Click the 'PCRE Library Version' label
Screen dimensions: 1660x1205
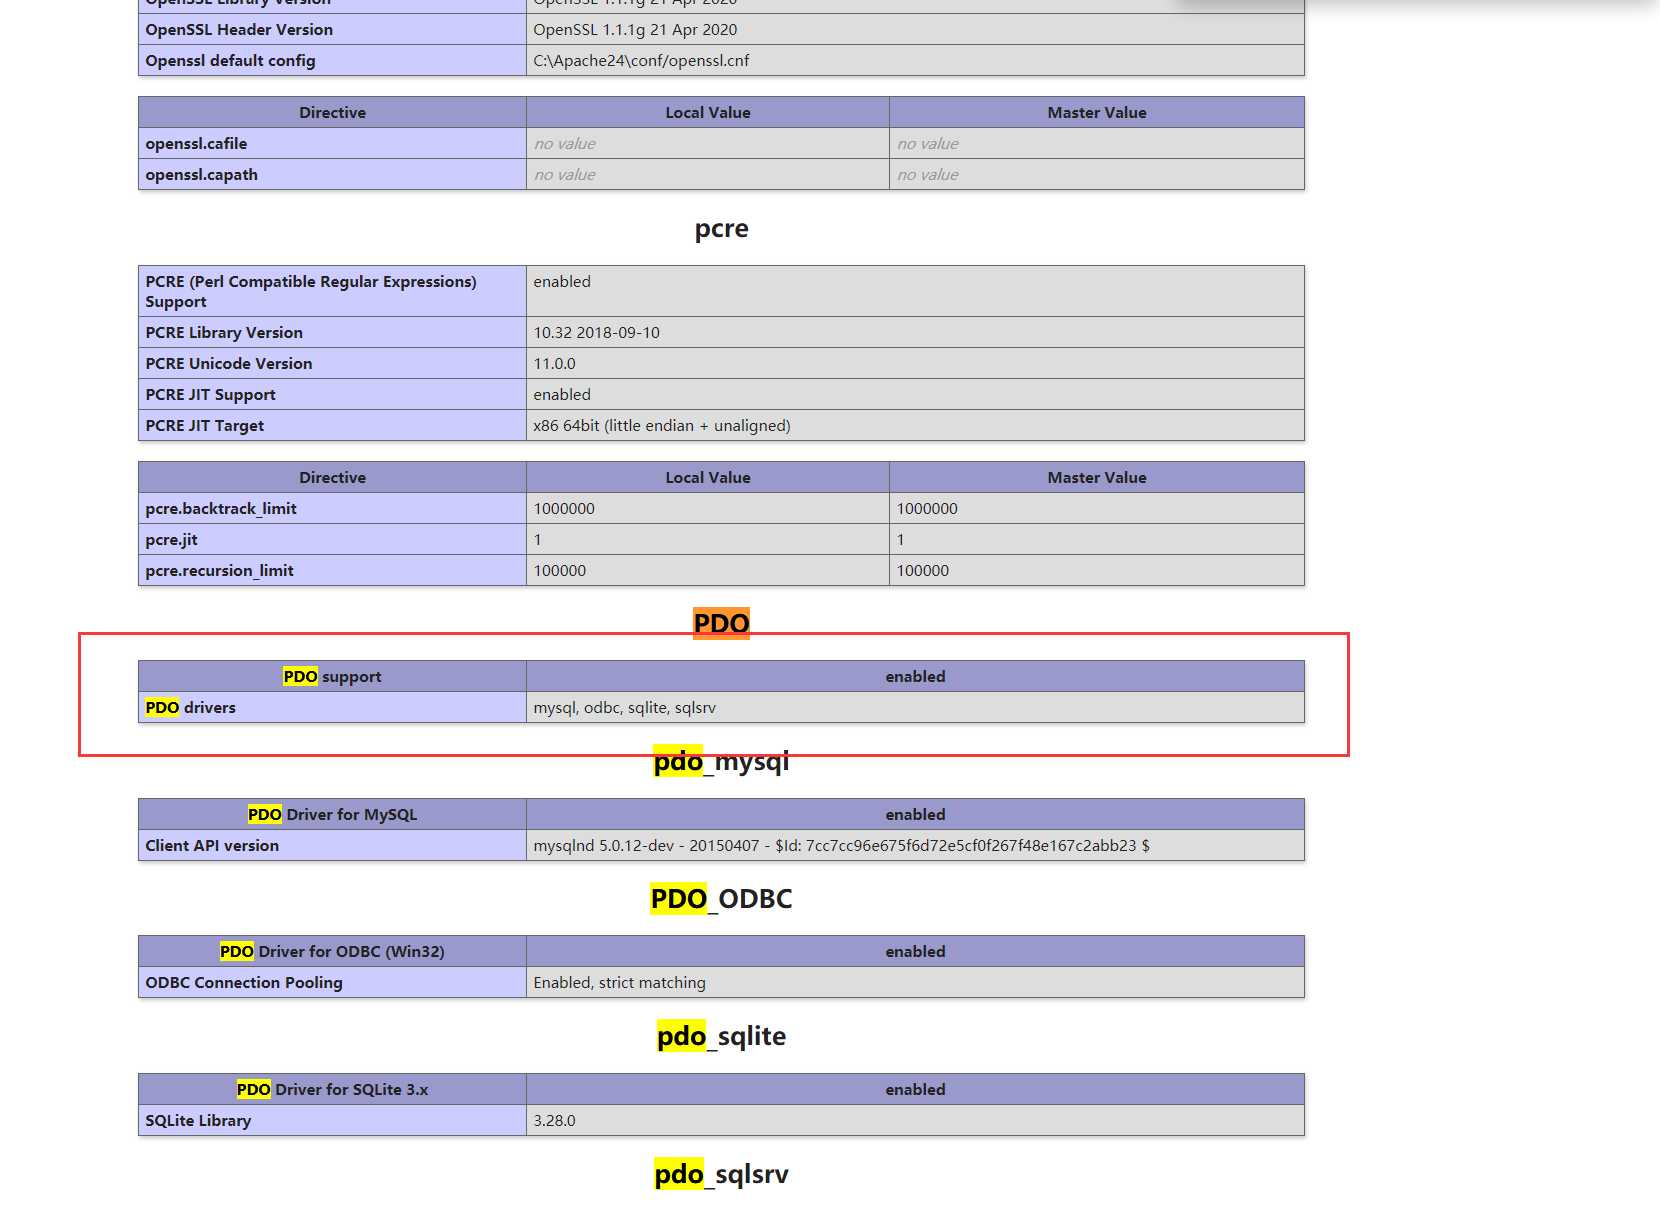point(224,333)
